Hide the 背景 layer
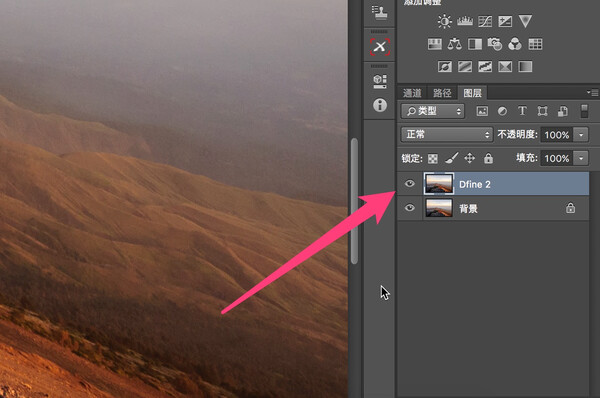 click(409, 208)
